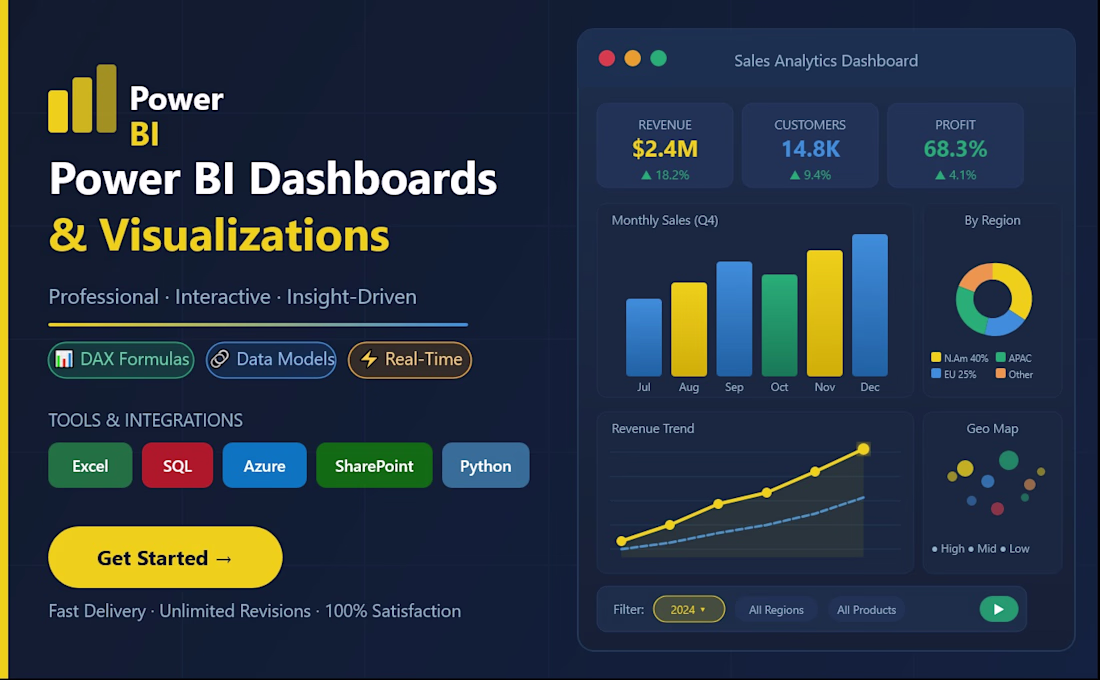Click the orange window dot
Image resolution: width=1100 pixels, height=680 pixels.
click(x=632, y=58)
